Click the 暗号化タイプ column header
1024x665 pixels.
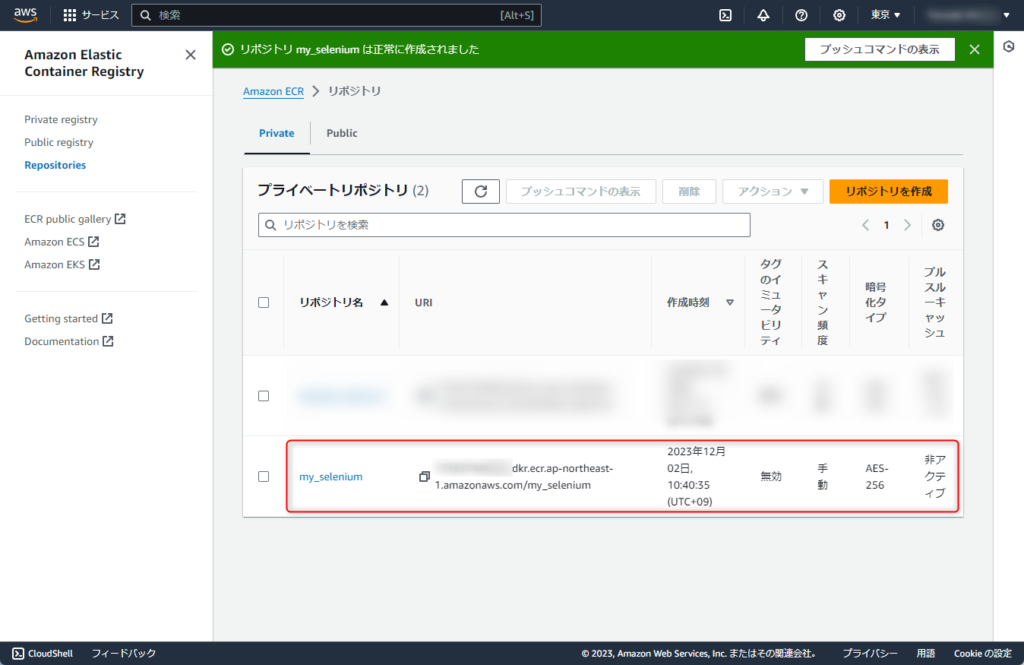click(876, 302)
